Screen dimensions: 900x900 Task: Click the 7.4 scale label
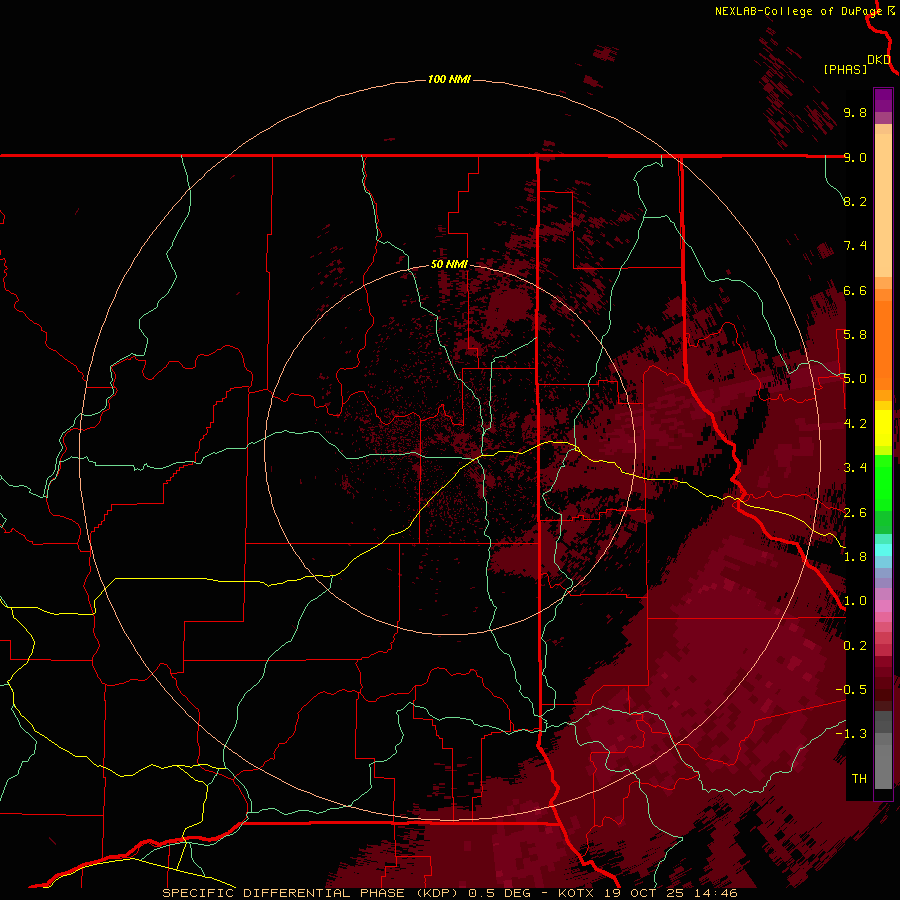tap(855, 246)
